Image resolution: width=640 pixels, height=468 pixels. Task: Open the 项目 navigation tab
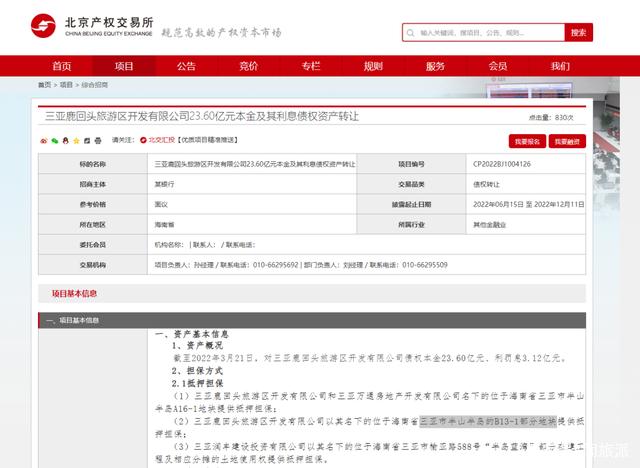[124, 66]
